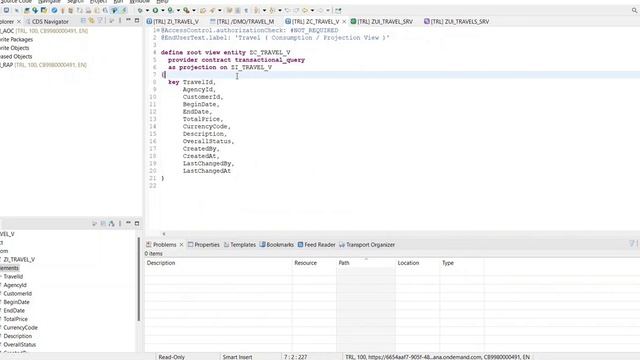
Task: Select TravelId in the Outline
Action: (13, 277)
